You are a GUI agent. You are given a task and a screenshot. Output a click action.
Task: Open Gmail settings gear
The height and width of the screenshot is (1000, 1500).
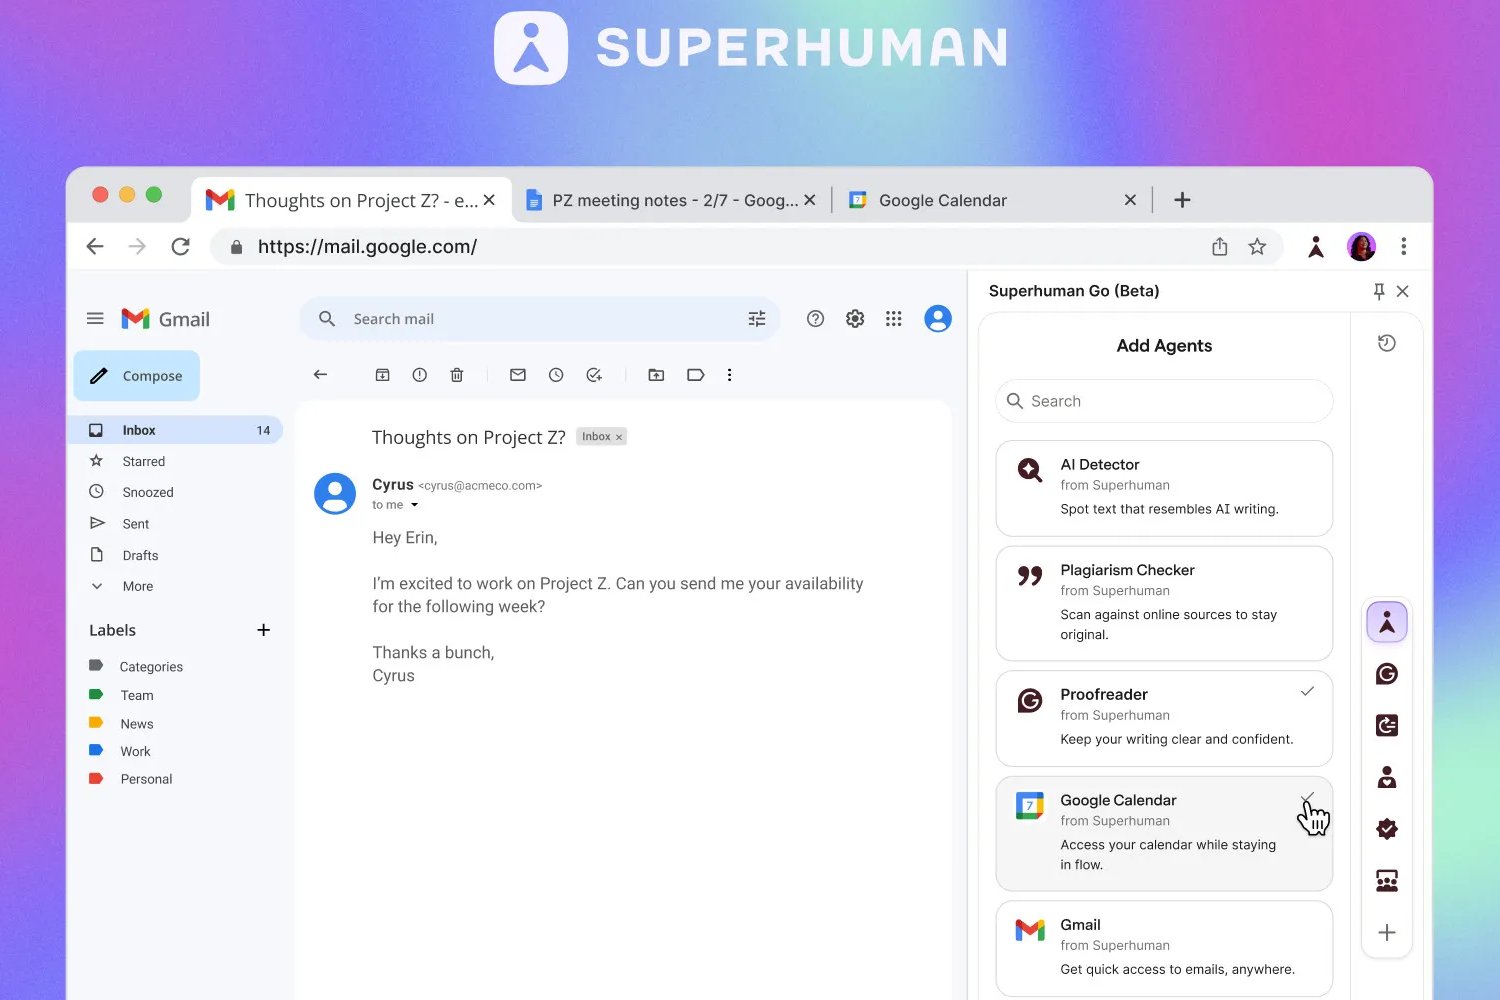coord(854,318)
